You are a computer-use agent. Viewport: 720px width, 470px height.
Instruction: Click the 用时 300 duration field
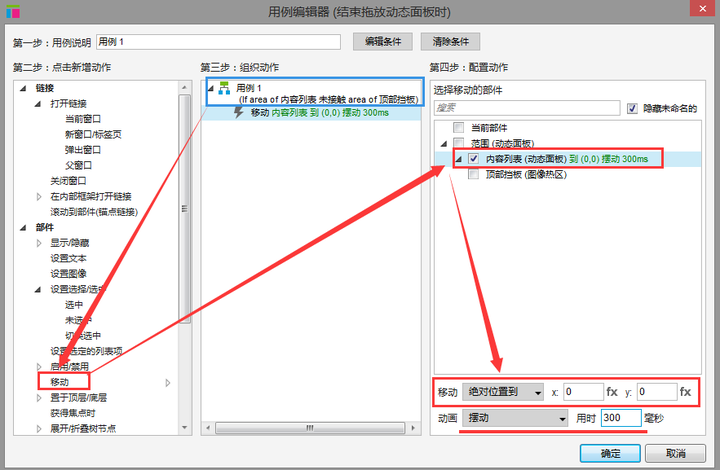click(x=621, y=418)
